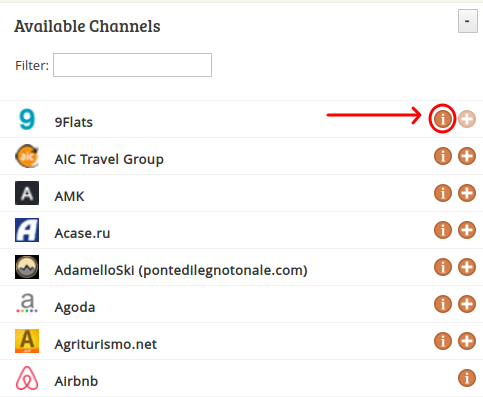483x397 pixels.
Task: Select the Agoda channel name
Action: click(x=75, y=307)
